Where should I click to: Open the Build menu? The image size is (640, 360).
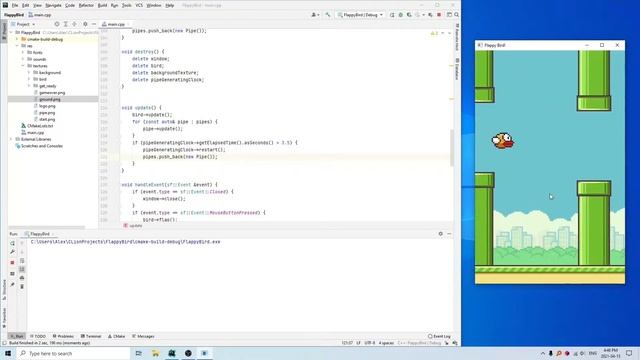tap(102, 5)
